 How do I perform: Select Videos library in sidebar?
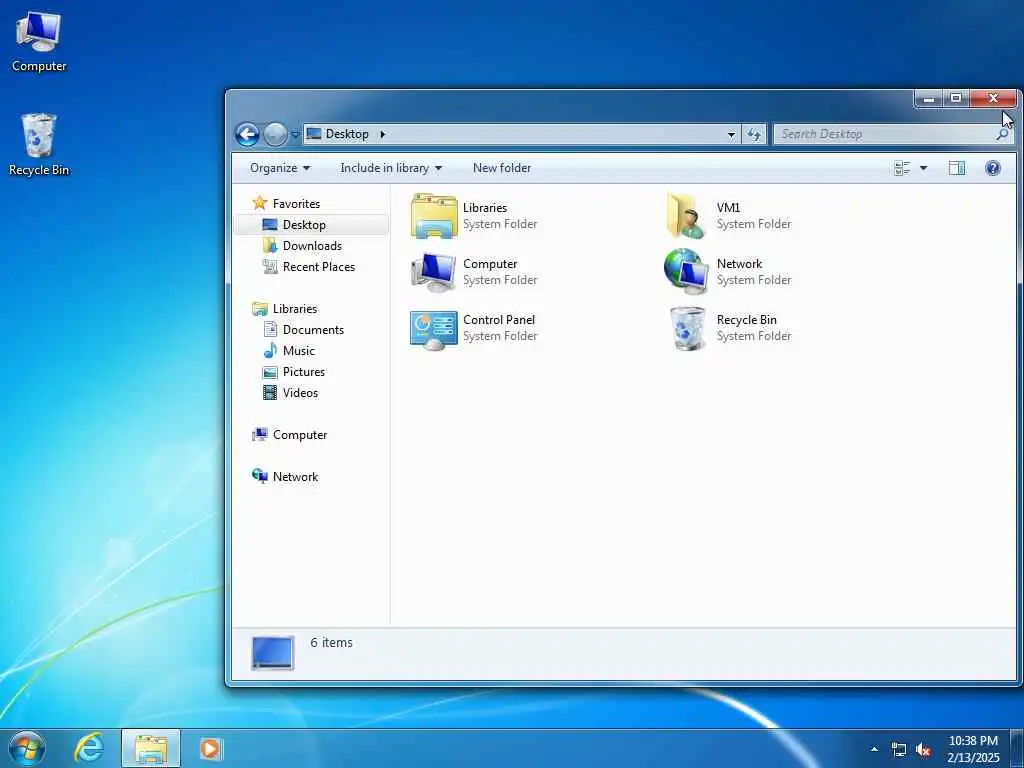(x=300, y=392)
